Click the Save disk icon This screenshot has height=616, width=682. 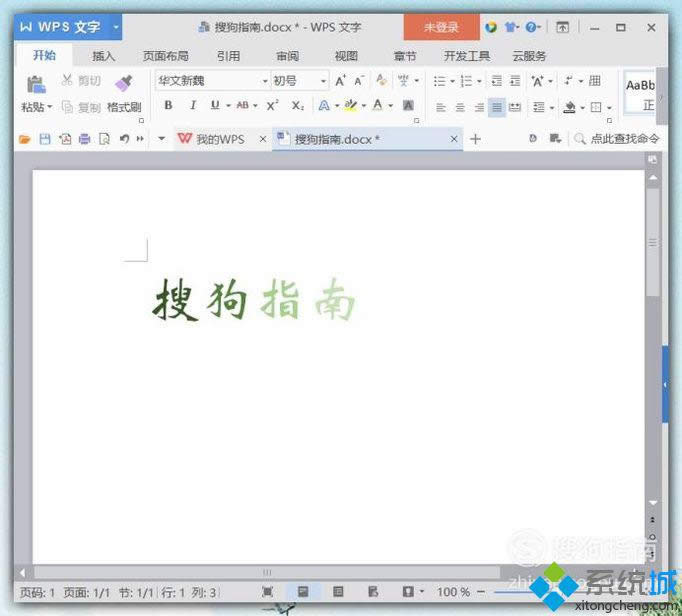tap(45, 139)
